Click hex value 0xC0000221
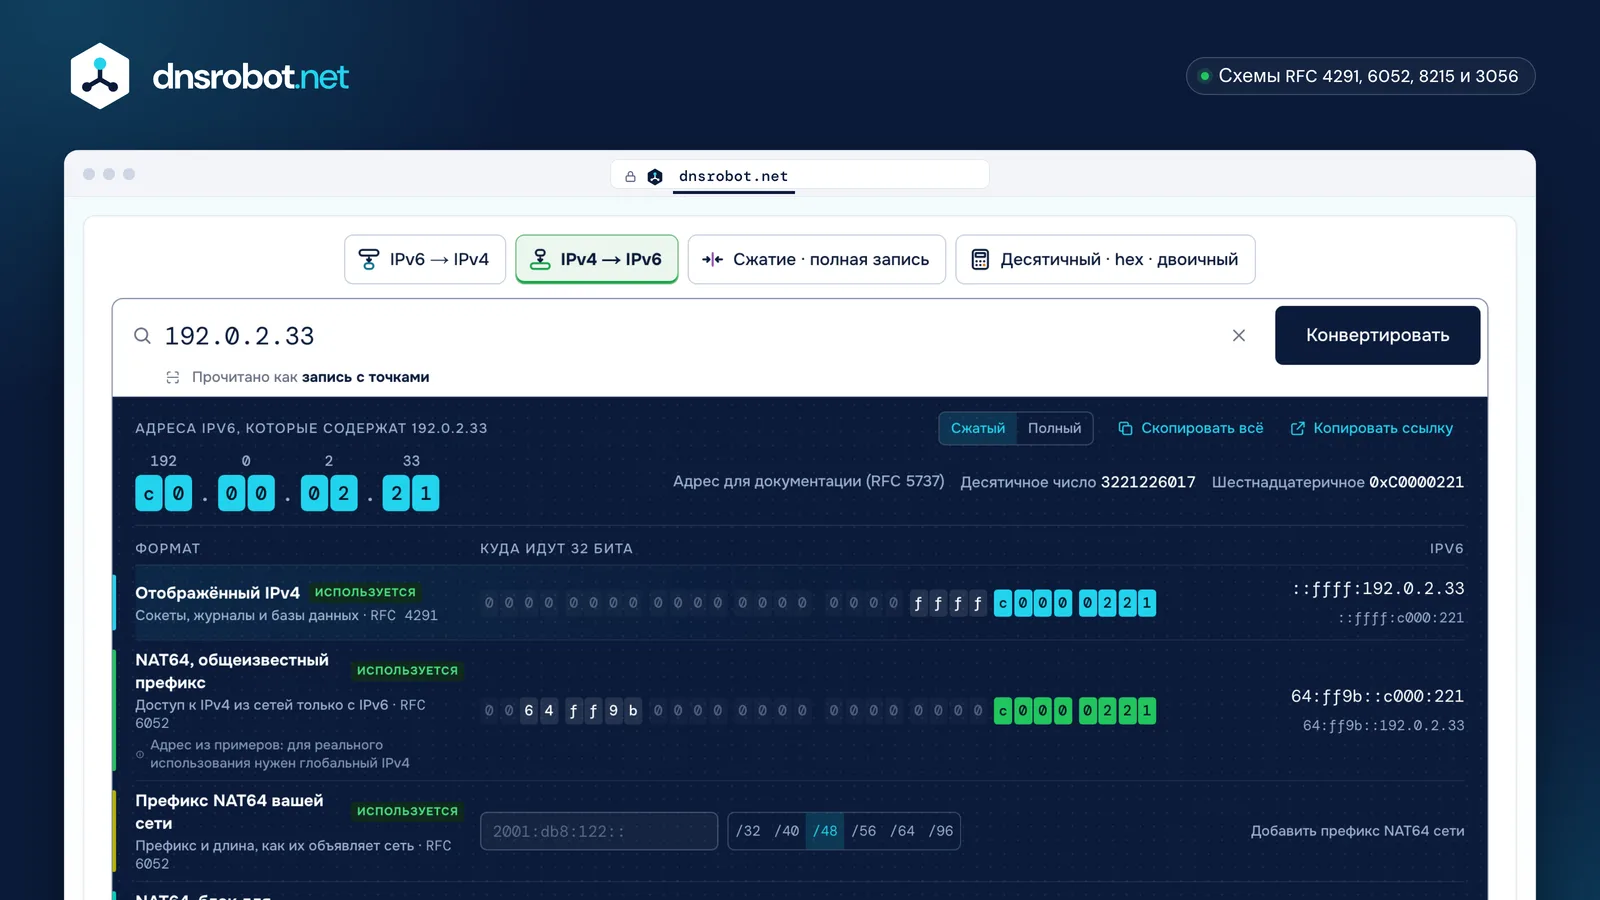The image size is (1600, 900). point(1416,482)
